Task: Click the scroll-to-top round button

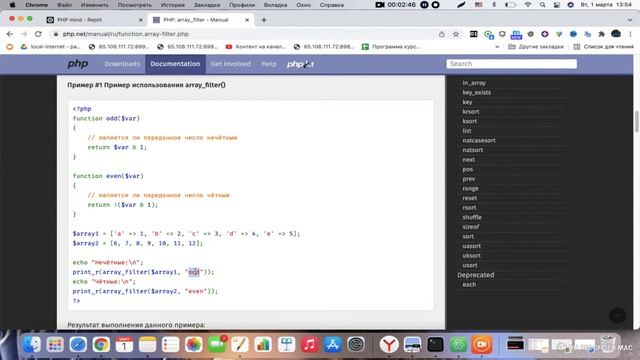Action: [618, 315]
